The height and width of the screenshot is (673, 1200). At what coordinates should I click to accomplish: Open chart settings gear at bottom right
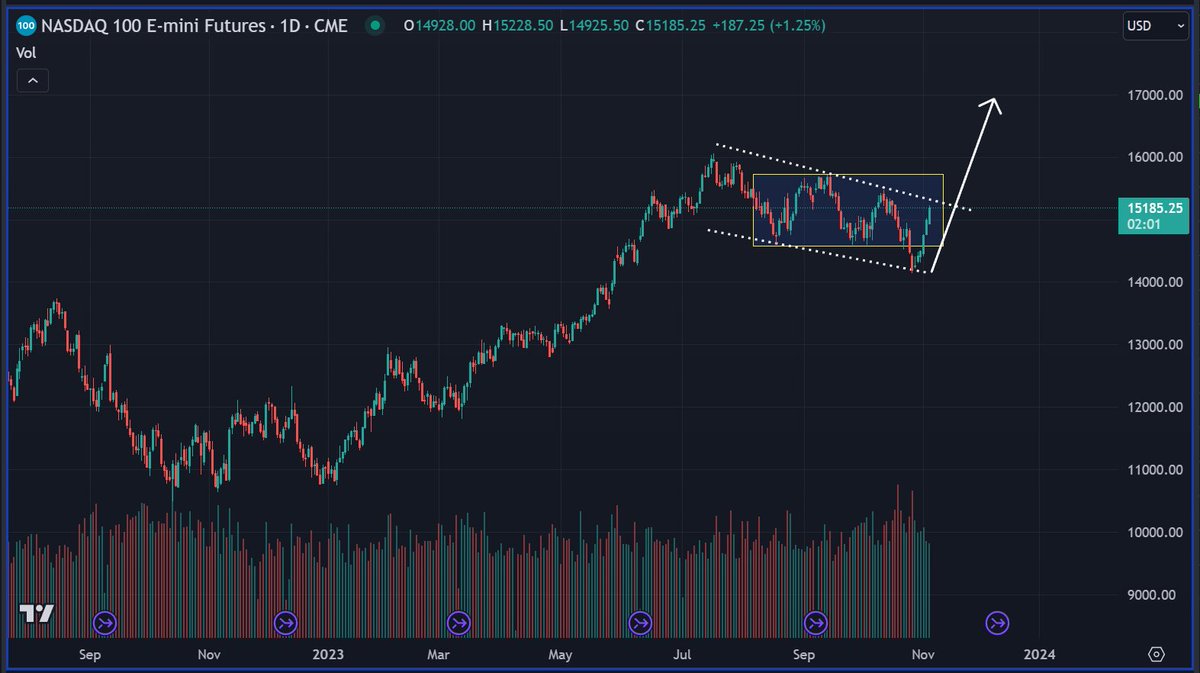pos(1157,654)
